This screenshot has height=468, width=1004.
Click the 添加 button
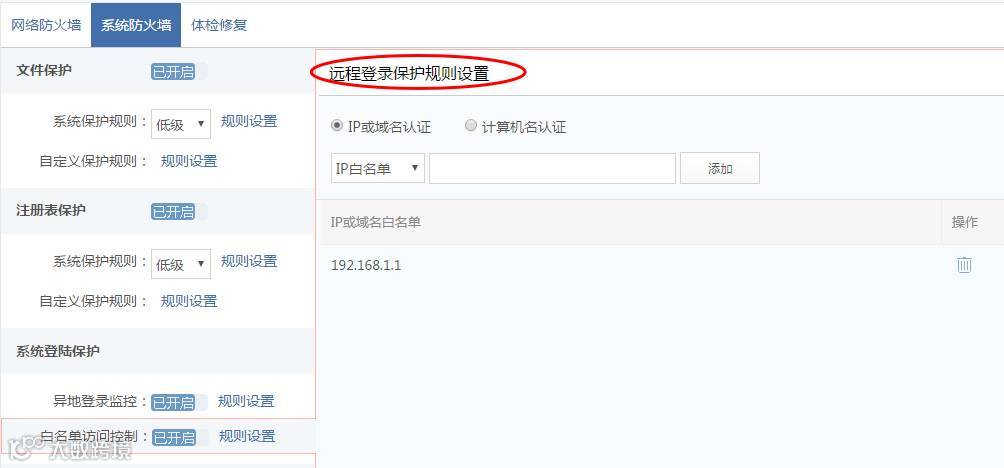[720, 168]
